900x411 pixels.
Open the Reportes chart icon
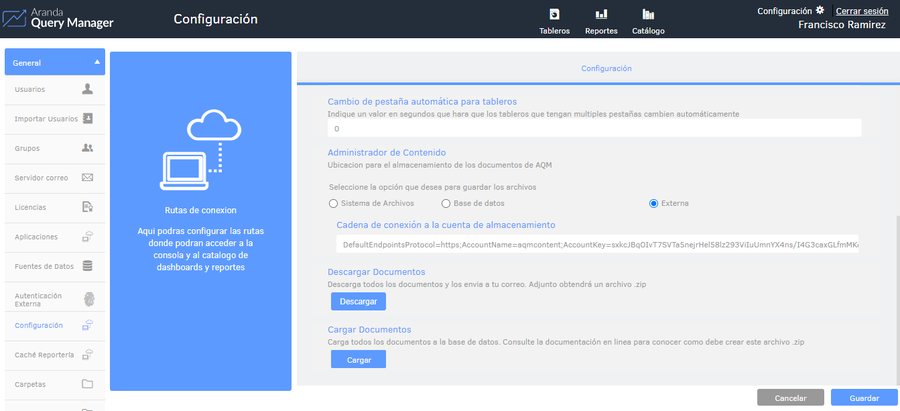pos(601,14)
